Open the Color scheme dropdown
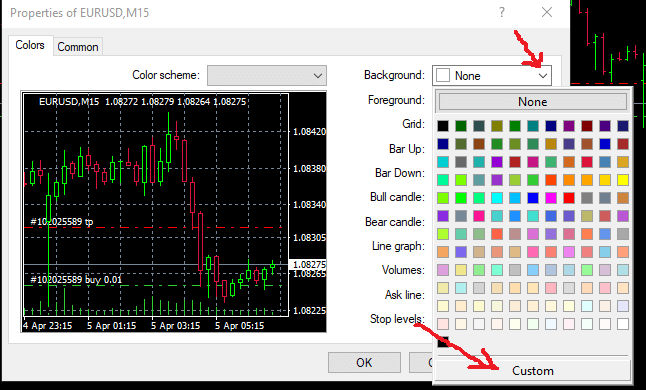646x390 pixels. coord(267,75)
